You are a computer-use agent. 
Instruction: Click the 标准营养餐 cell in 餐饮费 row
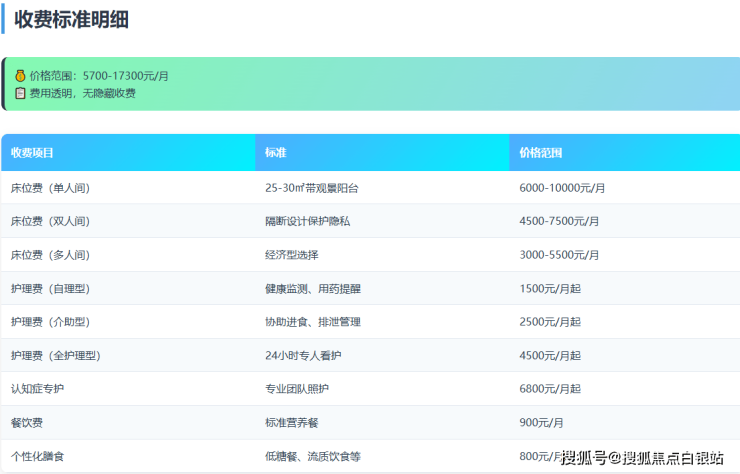click(292, 423)
